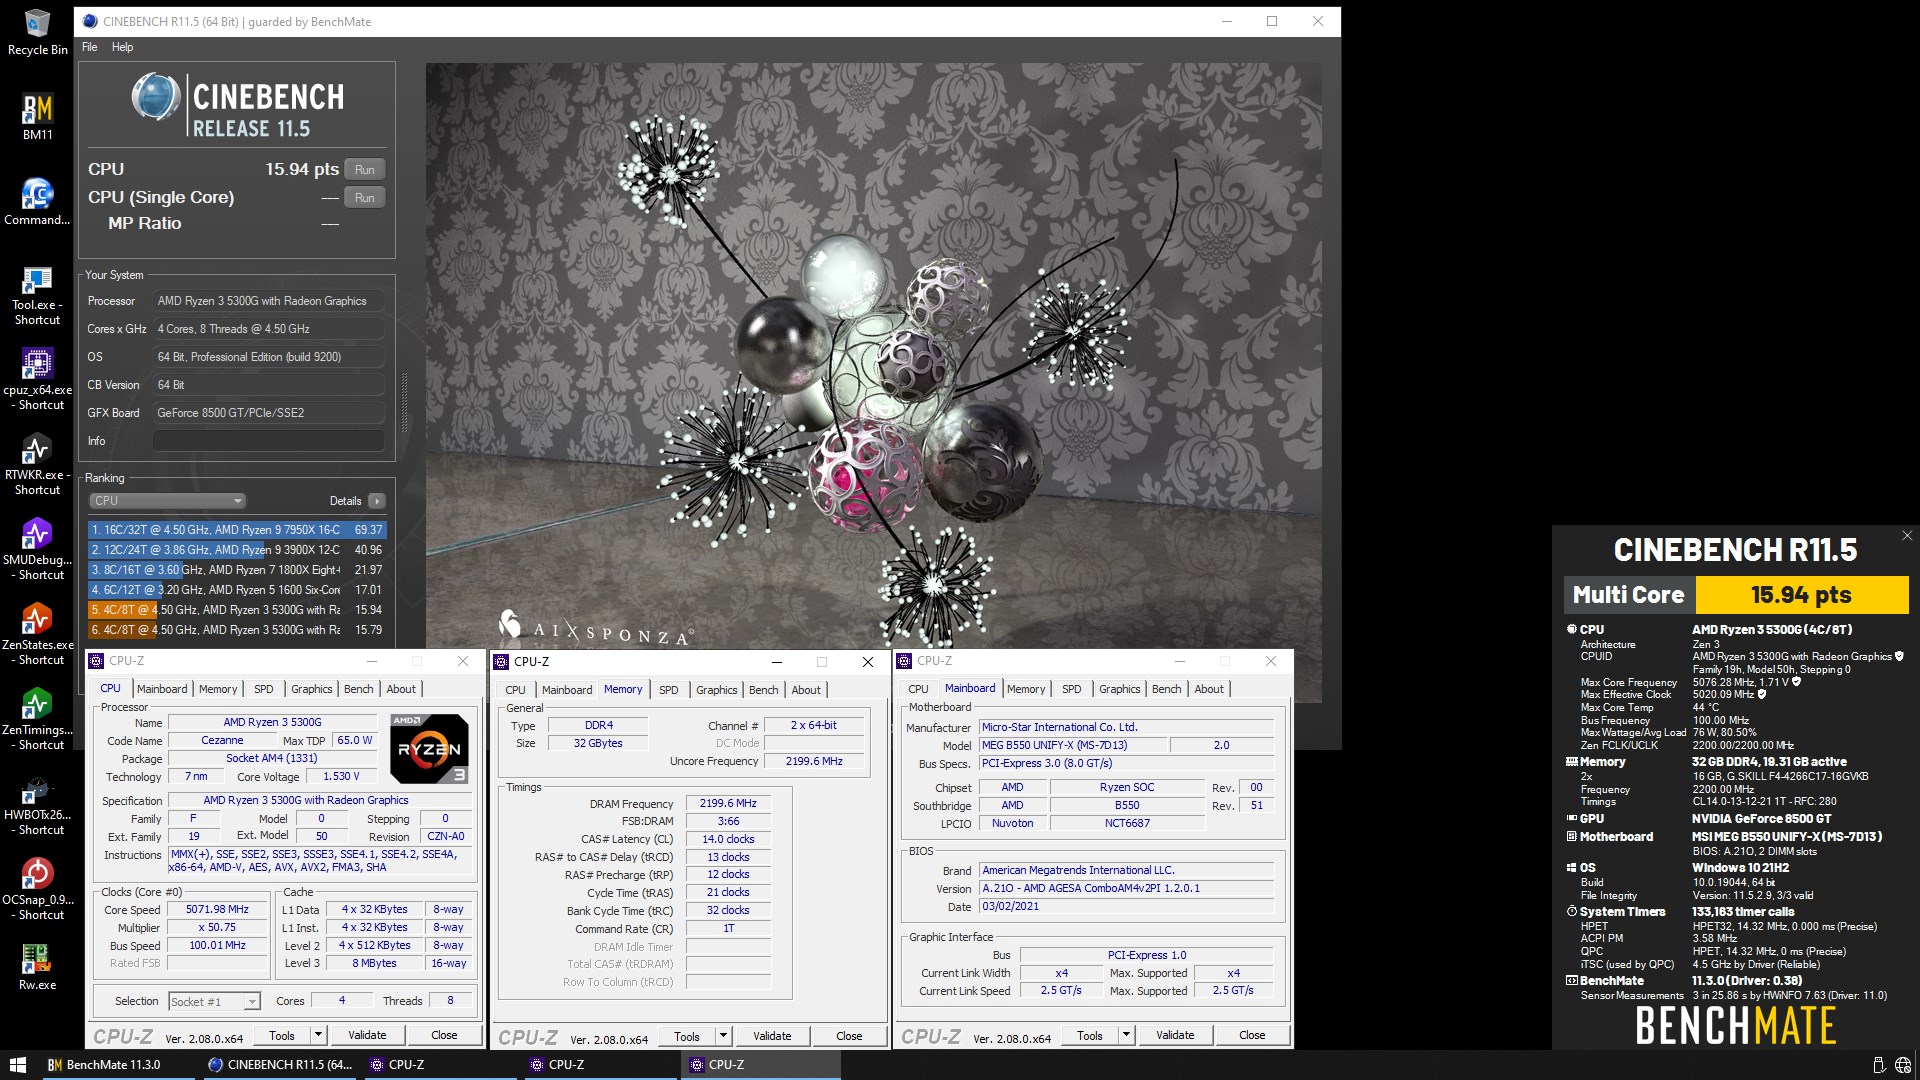
Task: Click the Info input field in Your System
Action: click(x=269, y=441)
